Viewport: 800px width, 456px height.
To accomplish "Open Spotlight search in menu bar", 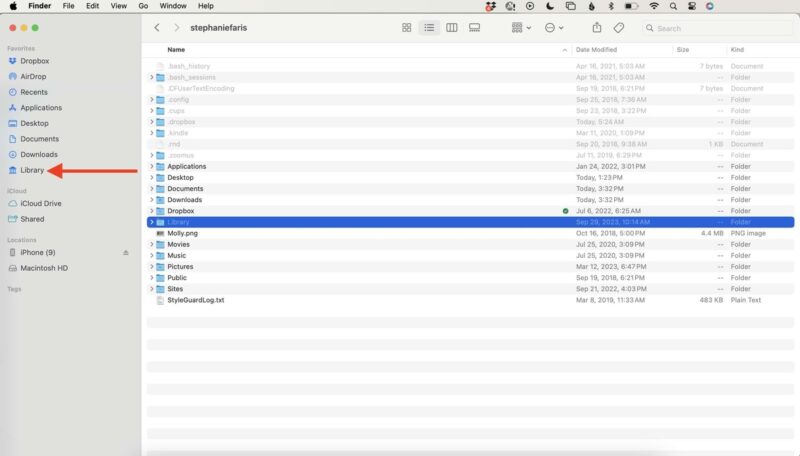I will pos(673,6).
